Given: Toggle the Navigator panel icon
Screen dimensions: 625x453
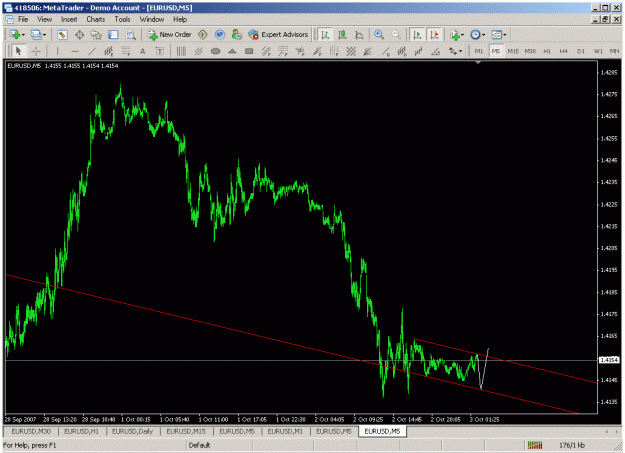Looking at the screenshot, I should (96, 35).
